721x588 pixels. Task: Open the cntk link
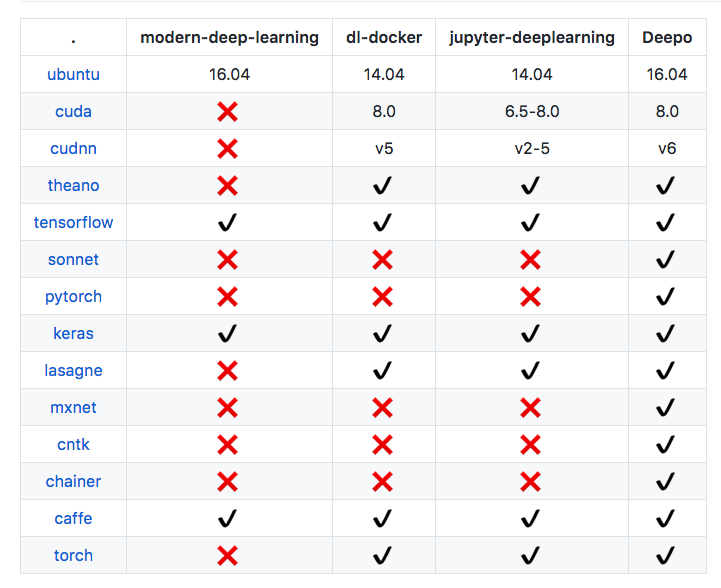[x=73, y=445]
